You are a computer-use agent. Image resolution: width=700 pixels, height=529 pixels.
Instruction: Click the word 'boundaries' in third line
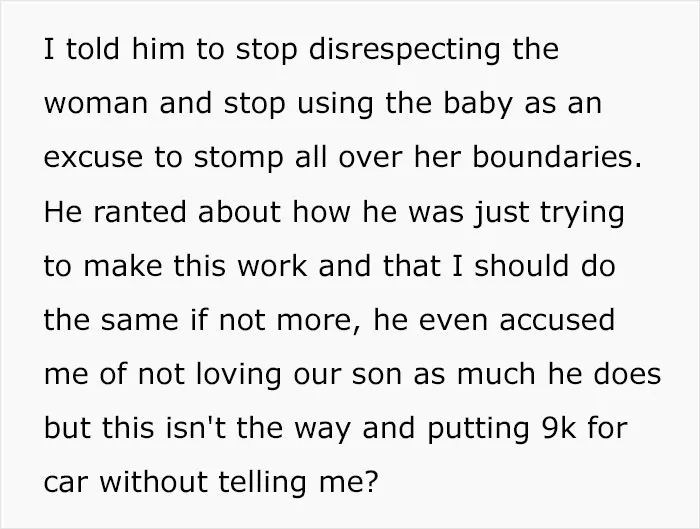554,156
